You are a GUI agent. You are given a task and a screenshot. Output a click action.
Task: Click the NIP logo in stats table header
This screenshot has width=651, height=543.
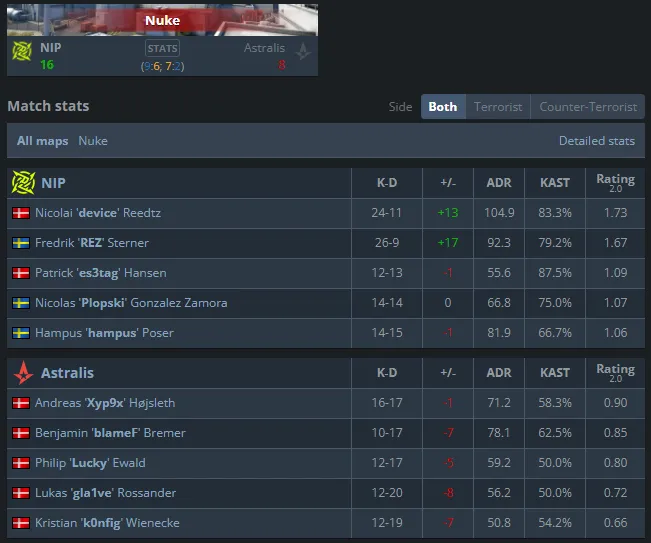pos(24,183)
